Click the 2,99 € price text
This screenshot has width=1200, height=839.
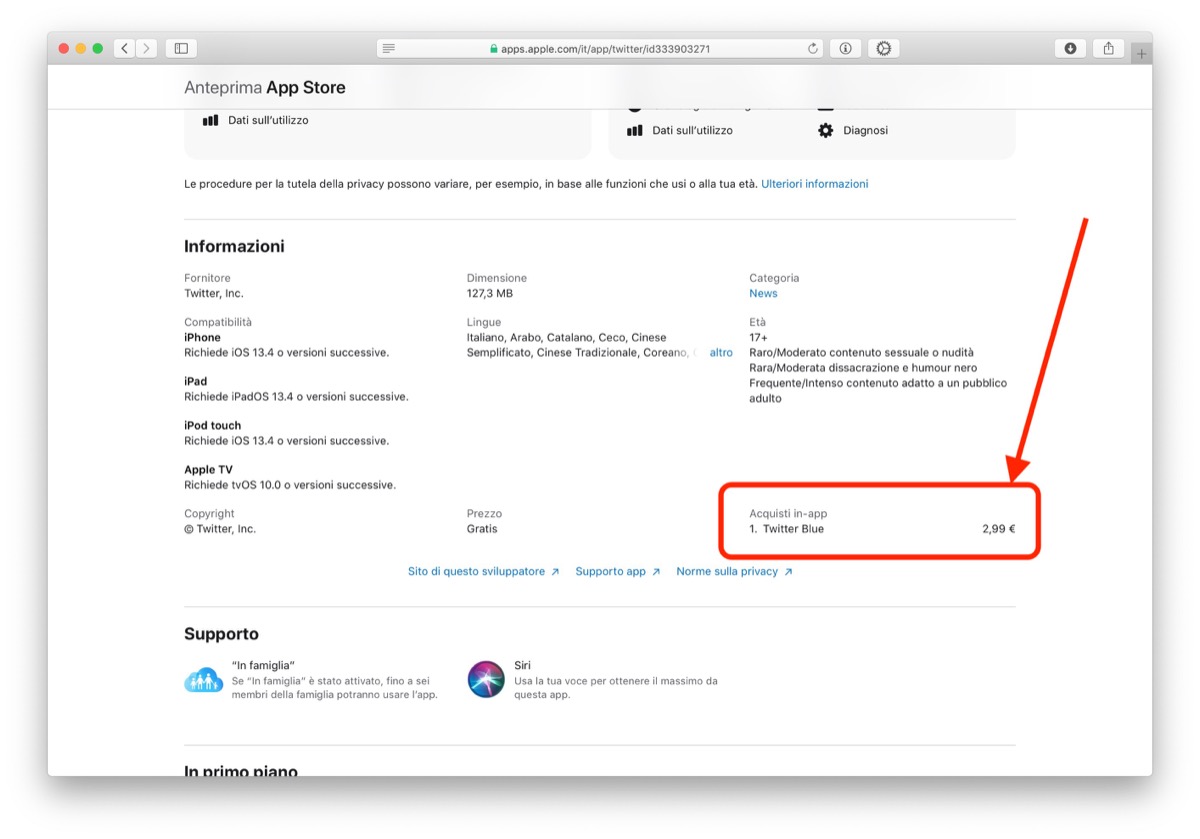[x=998, y=529]
